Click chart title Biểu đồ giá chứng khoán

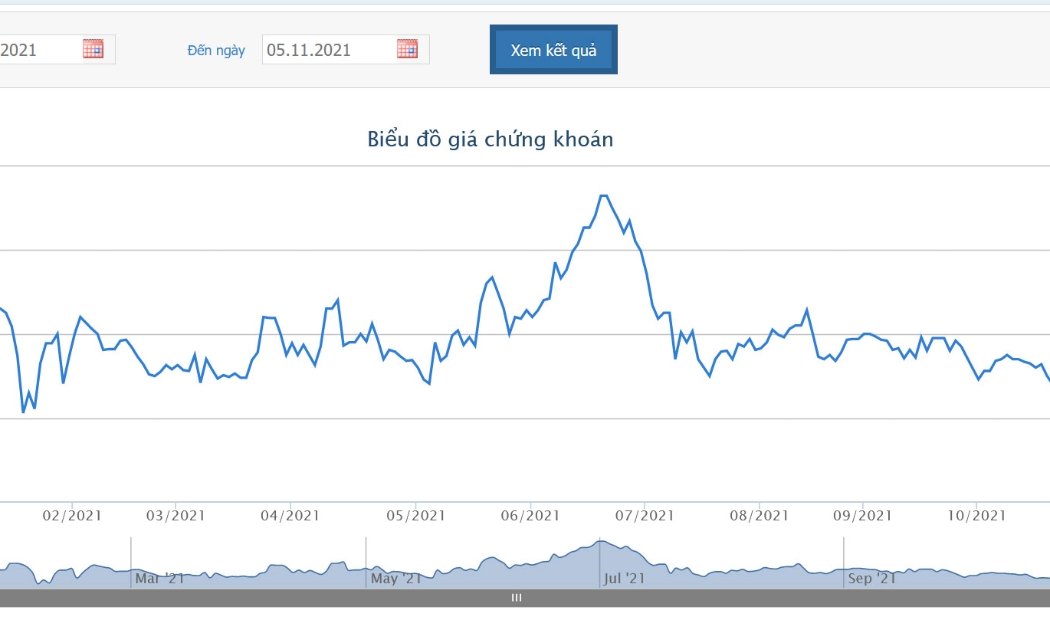490,139
